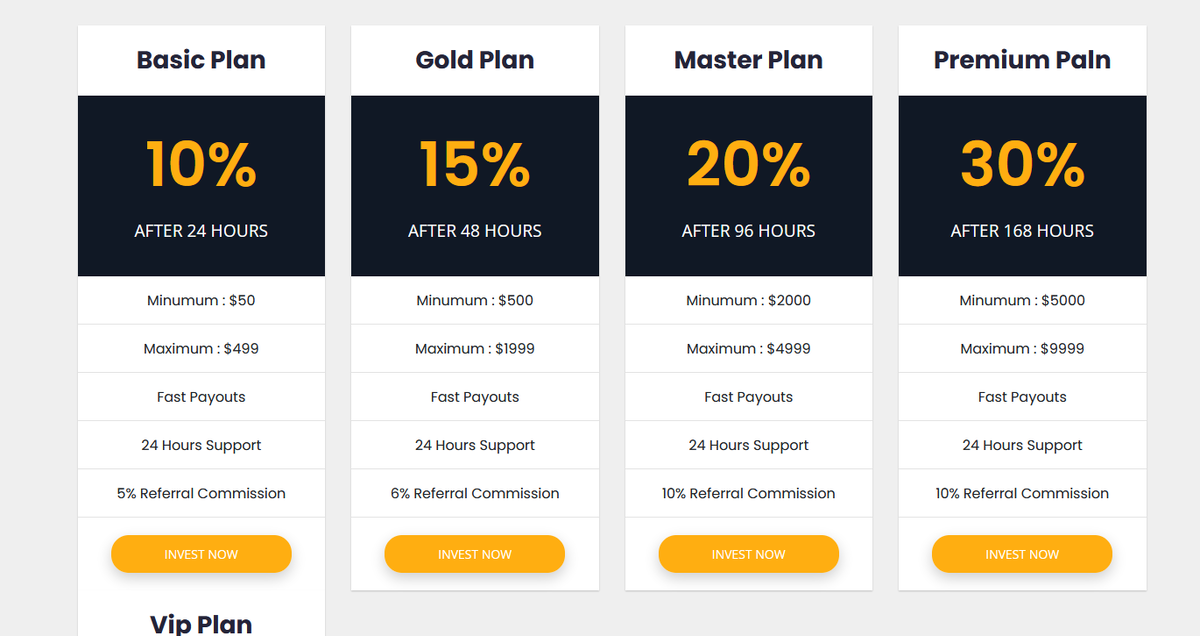1200x636 pixels.
Task: Select the Basic Plan heading
Action: pyautogui.click(x=201, y=60)
